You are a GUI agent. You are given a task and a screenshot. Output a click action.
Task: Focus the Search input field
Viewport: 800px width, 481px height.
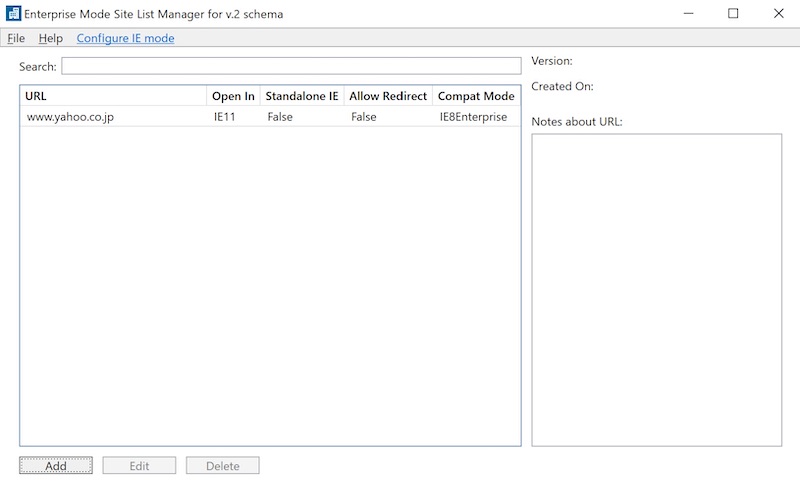point(291,66)
